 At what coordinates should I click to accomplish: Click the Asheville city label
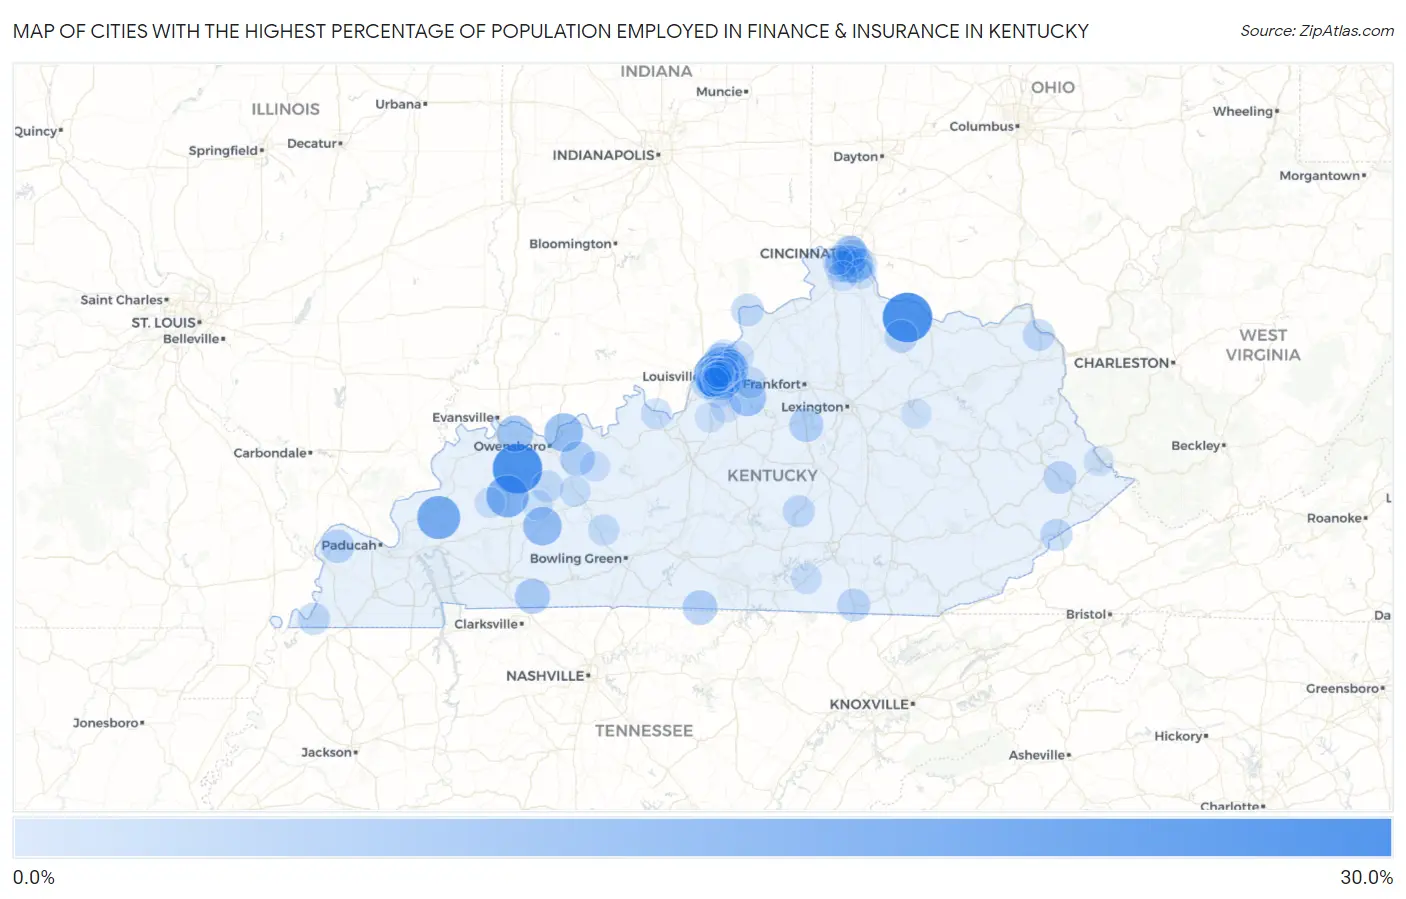pos(1039,755)
